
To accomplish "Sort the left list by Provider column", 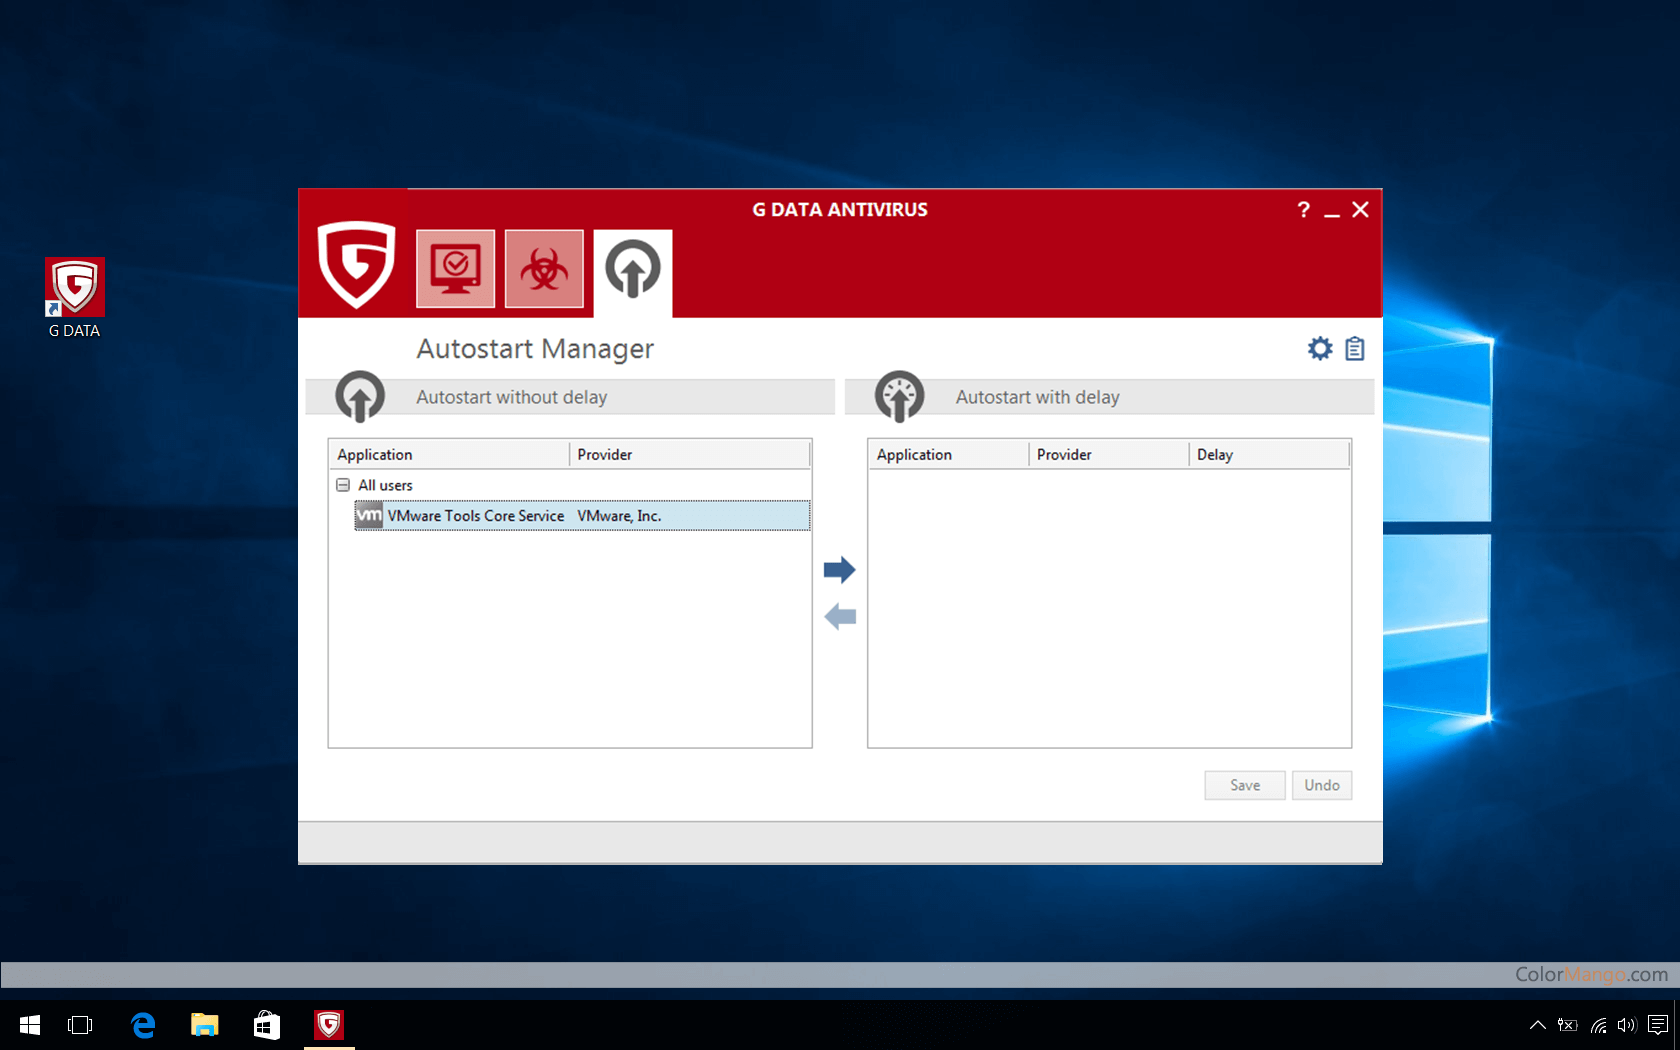I will 604,453.
